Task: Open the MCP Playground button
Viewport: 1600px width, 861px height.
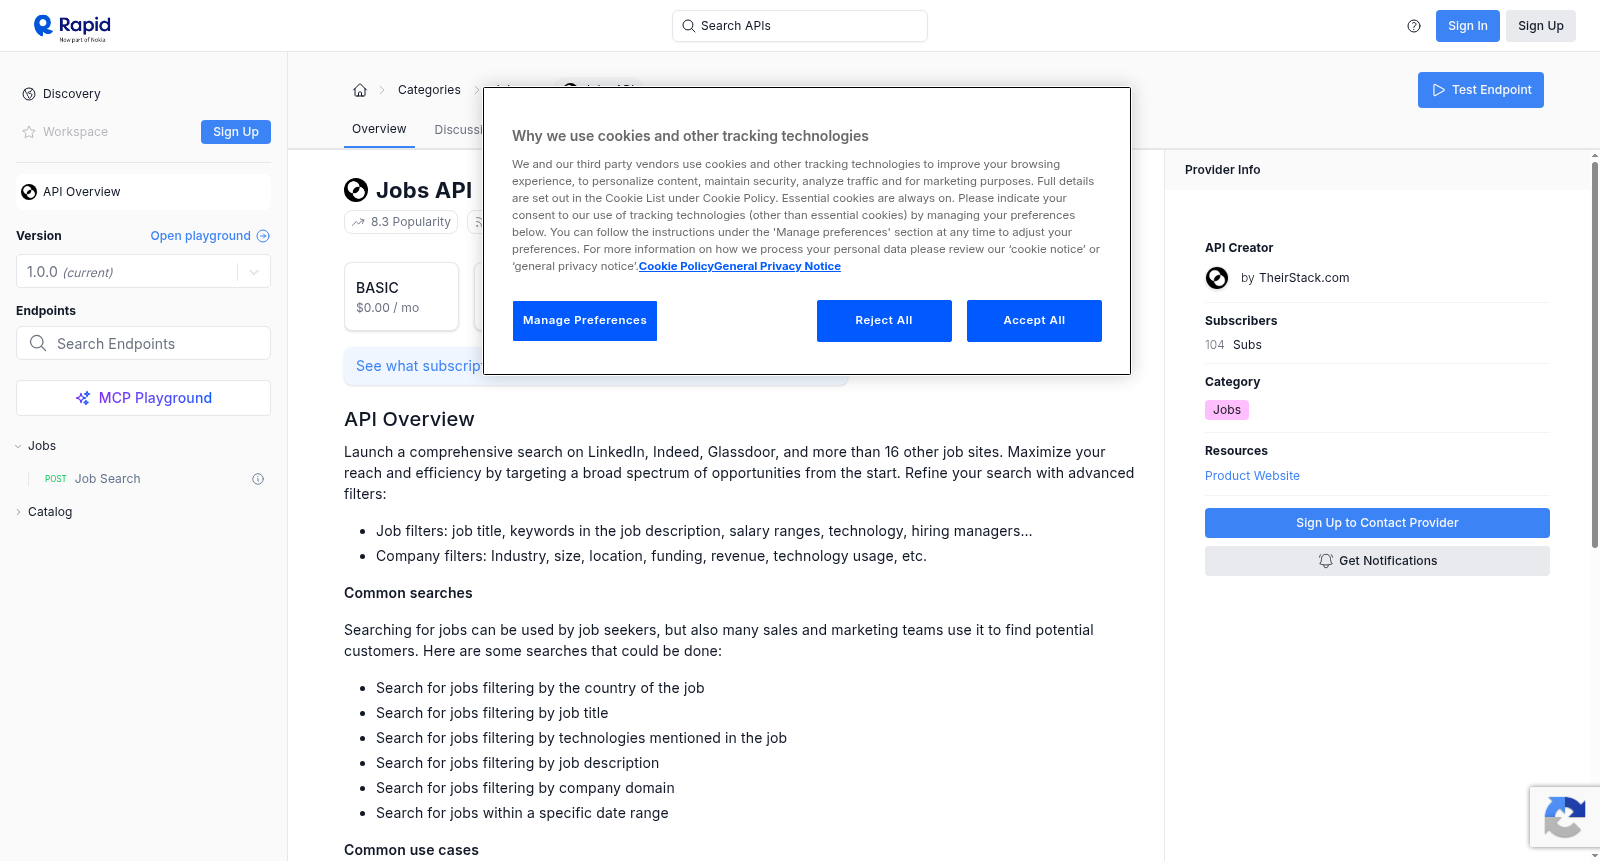Action: click(x=143, y=398)
